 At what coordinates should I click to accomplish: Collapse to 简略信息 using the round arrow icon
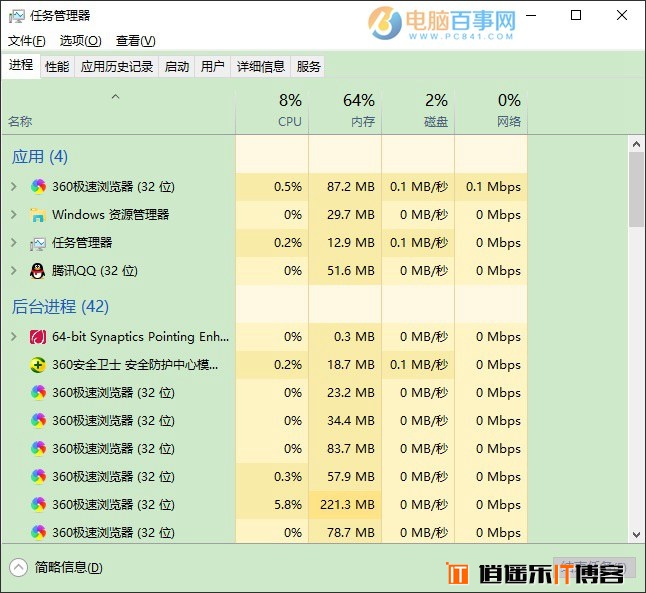tap(19, 567)
